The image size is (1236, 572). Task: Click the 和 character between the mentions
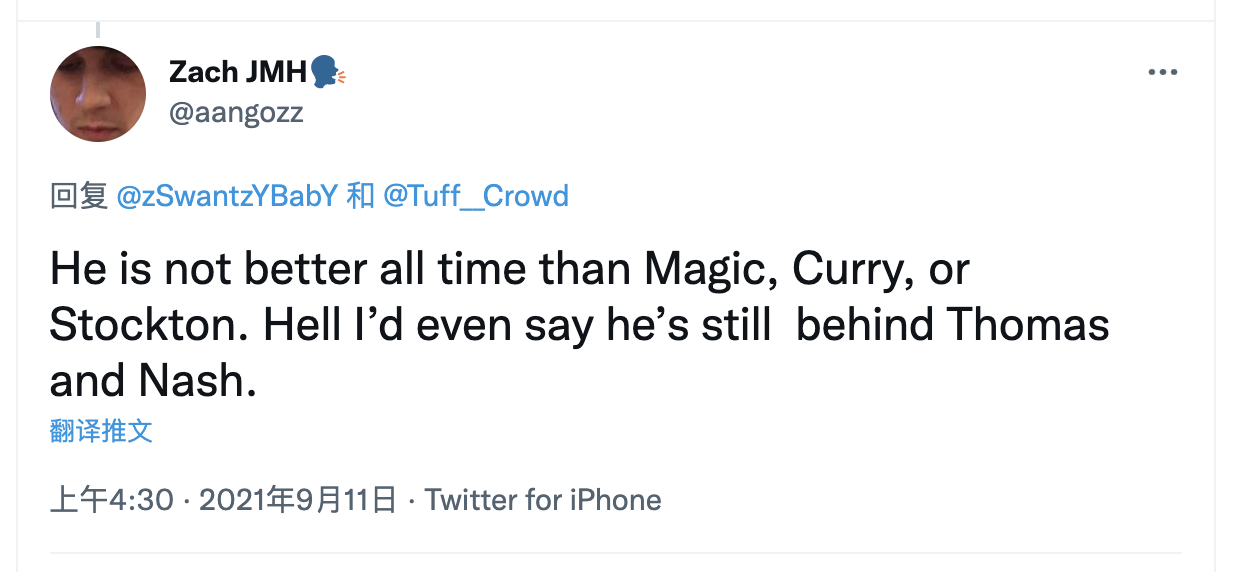point(360,195)
